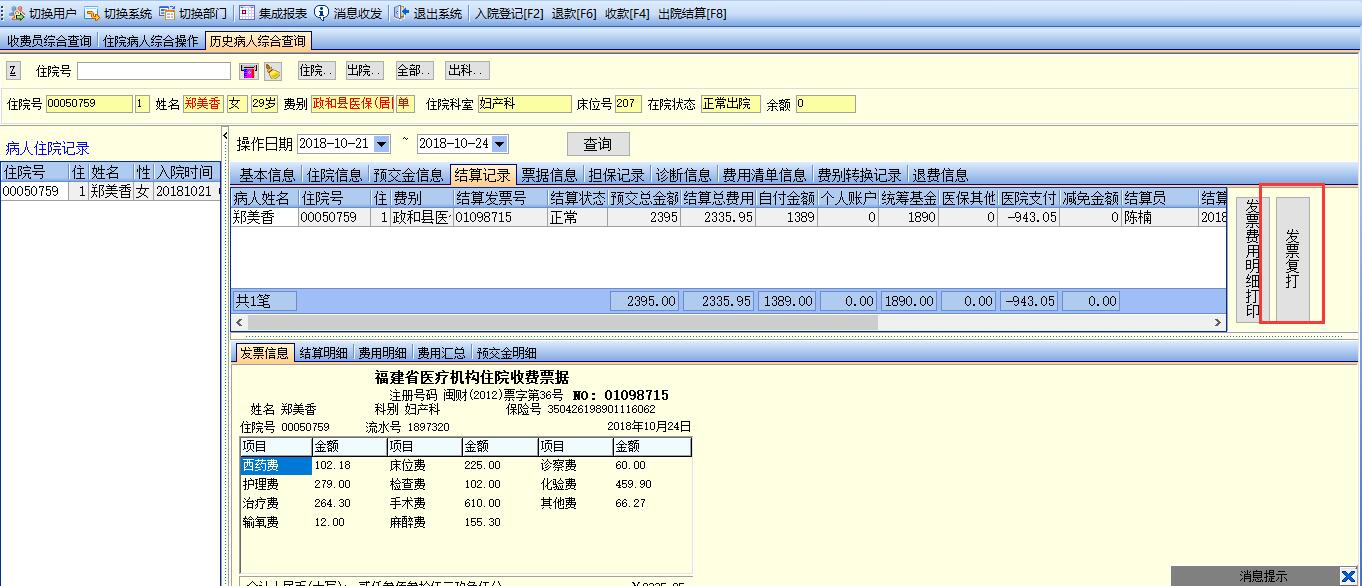This screenshot has height=586, width=1362.
Task: Open the 预交金信息 tab
Action: (408, 175)
